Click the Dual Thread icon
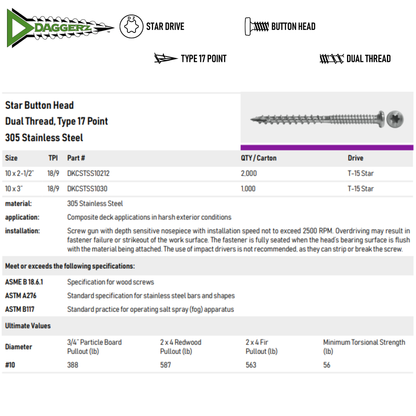This screenshot has height=416, width=416. click(x=331, y=59)
